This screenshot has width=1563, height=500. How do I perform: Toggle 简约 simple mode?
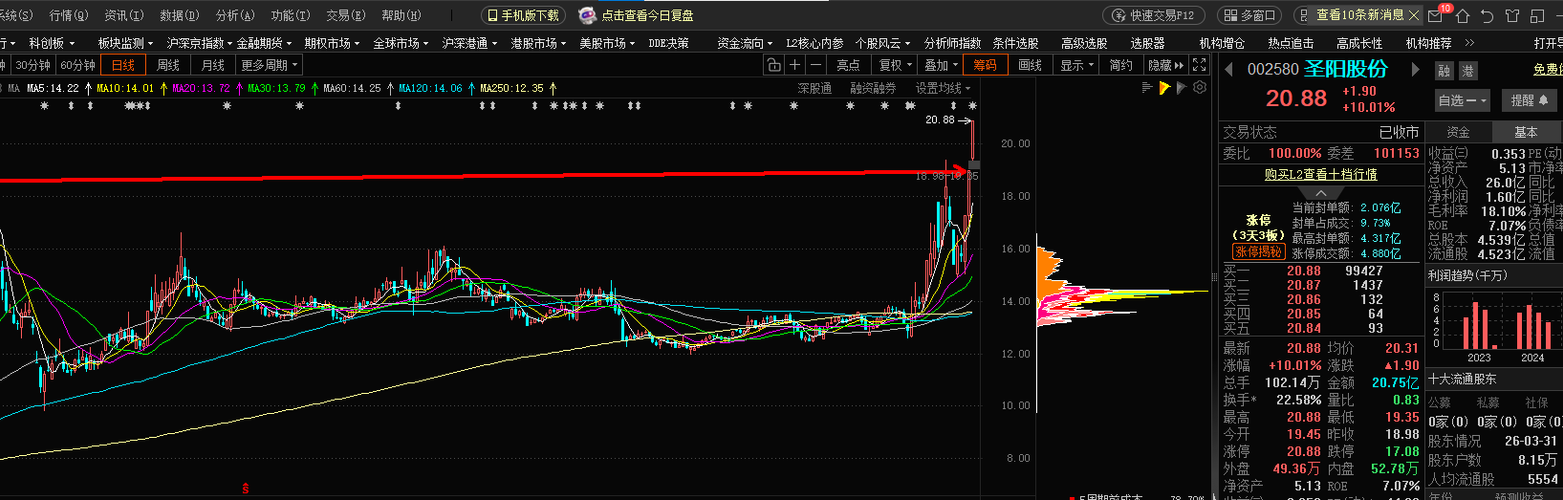pyautogui.click(x=1121, y=65)
